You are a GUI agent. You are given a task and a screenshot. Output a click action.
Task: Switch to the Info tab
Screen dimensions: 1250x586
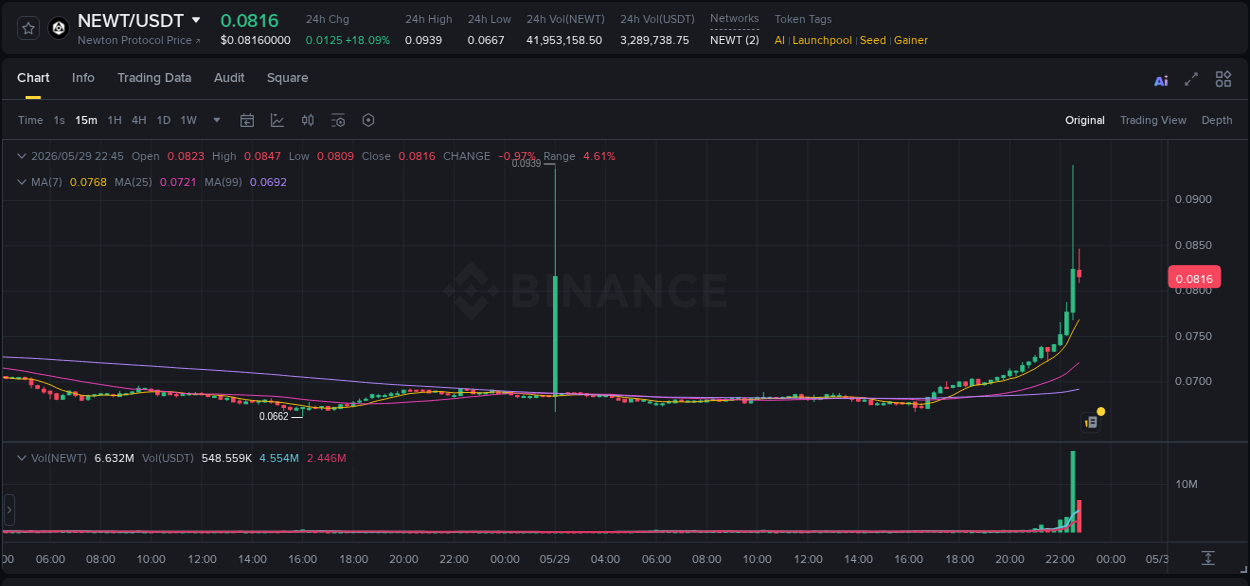tap(83, 78)
